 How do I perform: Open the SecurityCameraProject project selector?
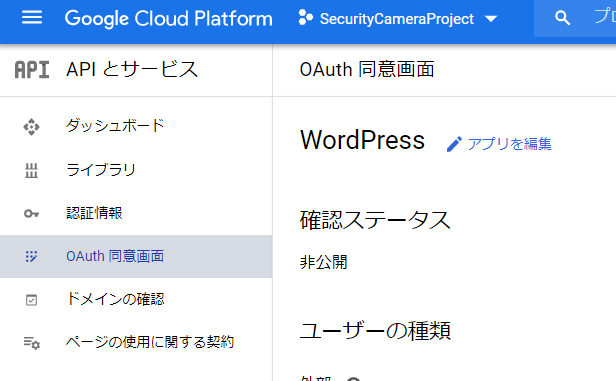398,18
